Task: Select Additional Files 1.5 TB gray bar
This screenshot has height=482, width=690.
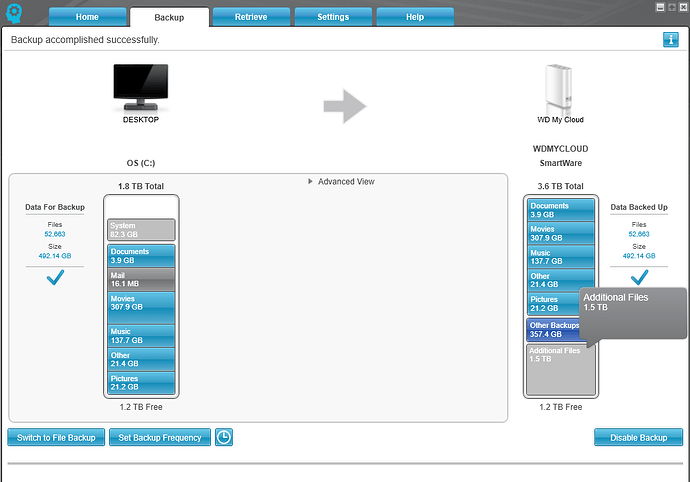Action: tap(561, 369)
